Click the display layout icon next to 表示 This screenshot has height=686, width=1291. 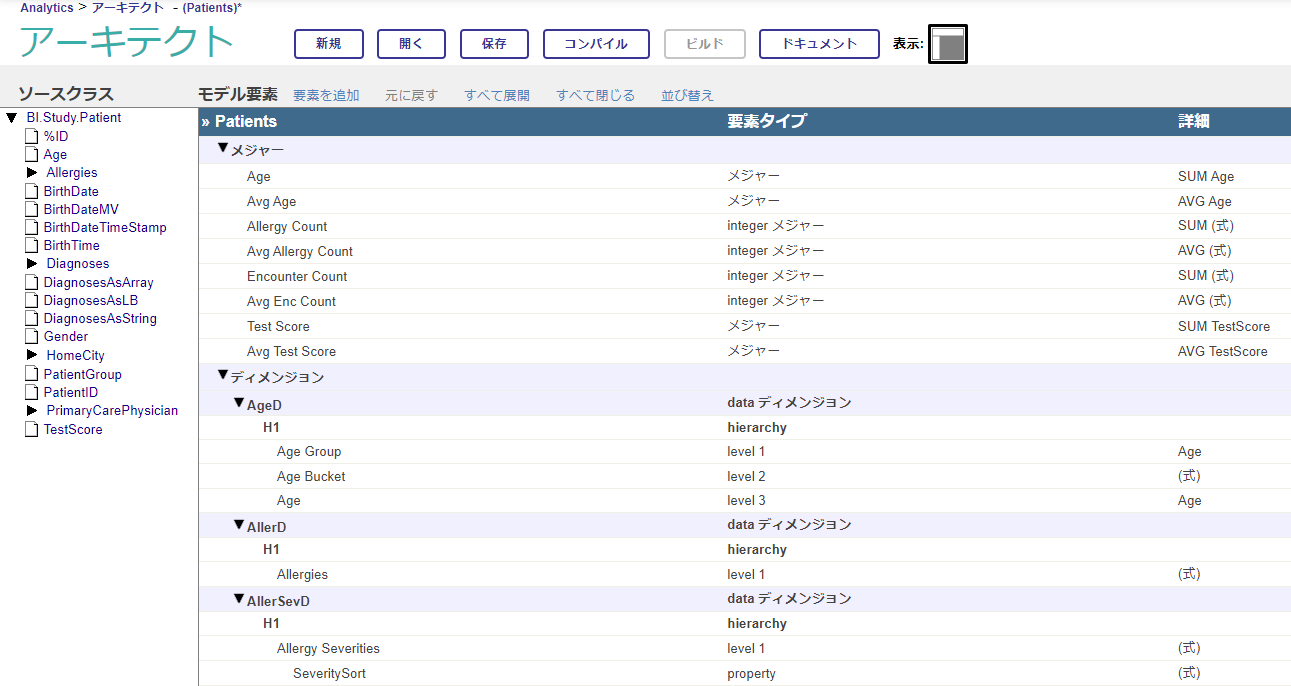947,44
